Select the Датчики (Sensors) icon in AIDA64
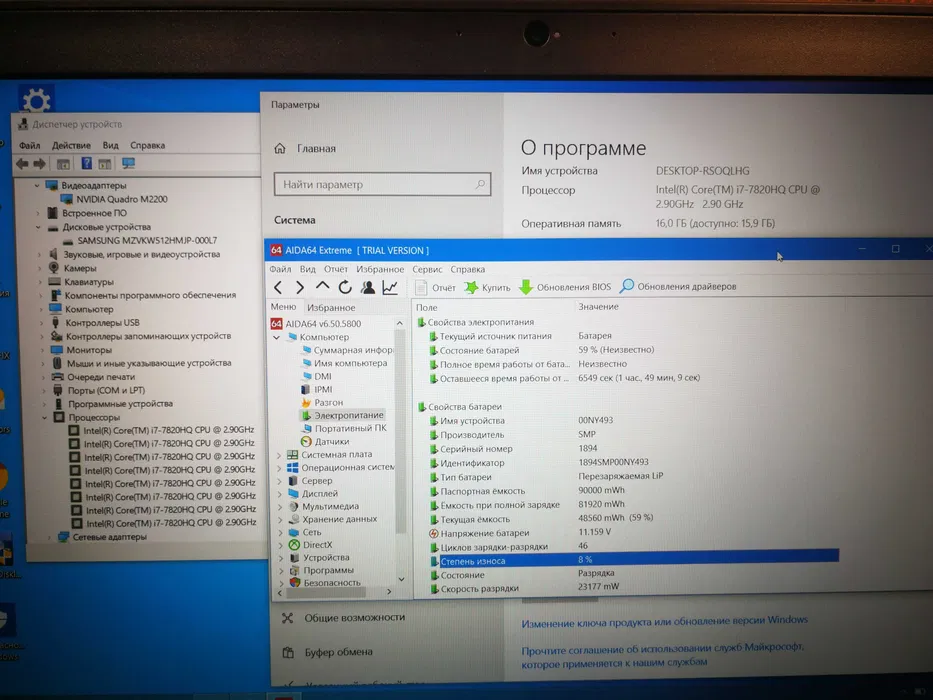The width and height of the screenshot is (933, 700). pos(307,440)
